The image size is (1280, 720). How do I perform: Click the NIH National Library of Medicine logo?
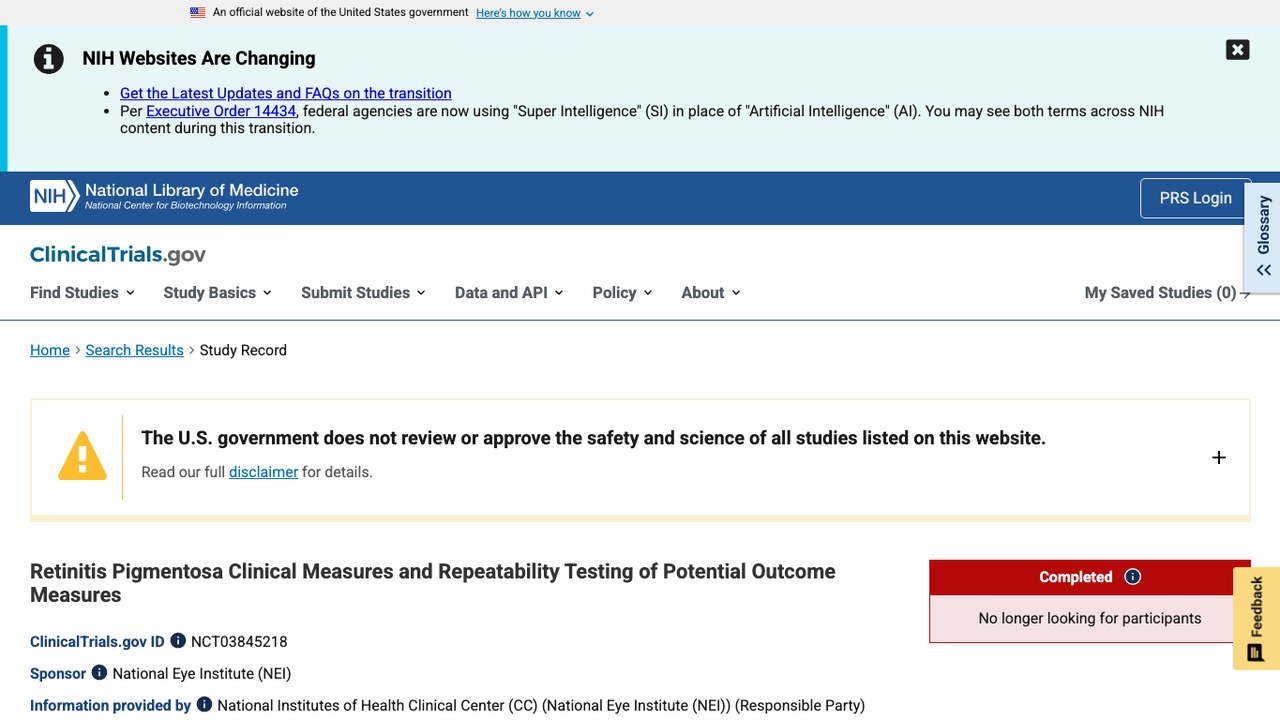click(x=164, y=196)
